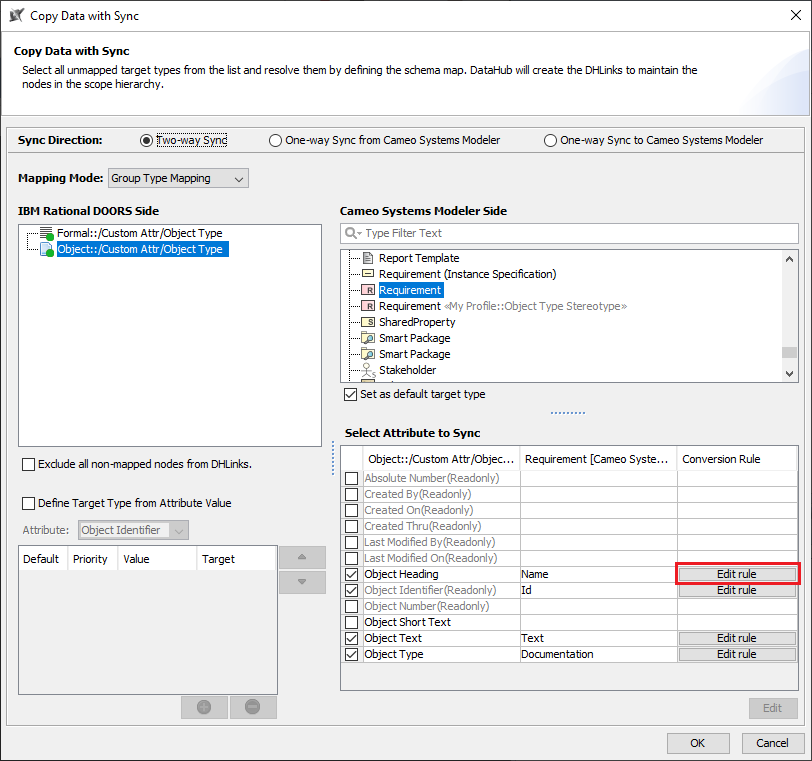Enable Exclude all non-mapped nodes from DHLinks
This screenshot has height=761, width=812.
point(29,464)
